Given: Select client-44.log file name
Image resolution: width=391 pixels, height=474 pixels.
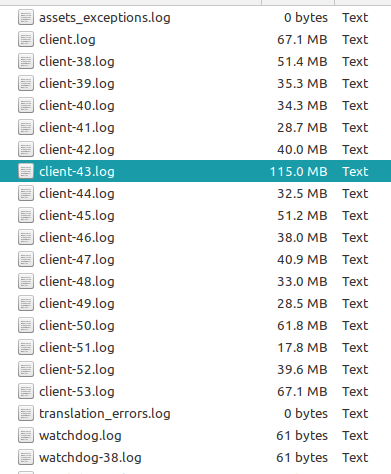Looking at the screenshot, I should [77, 194].
